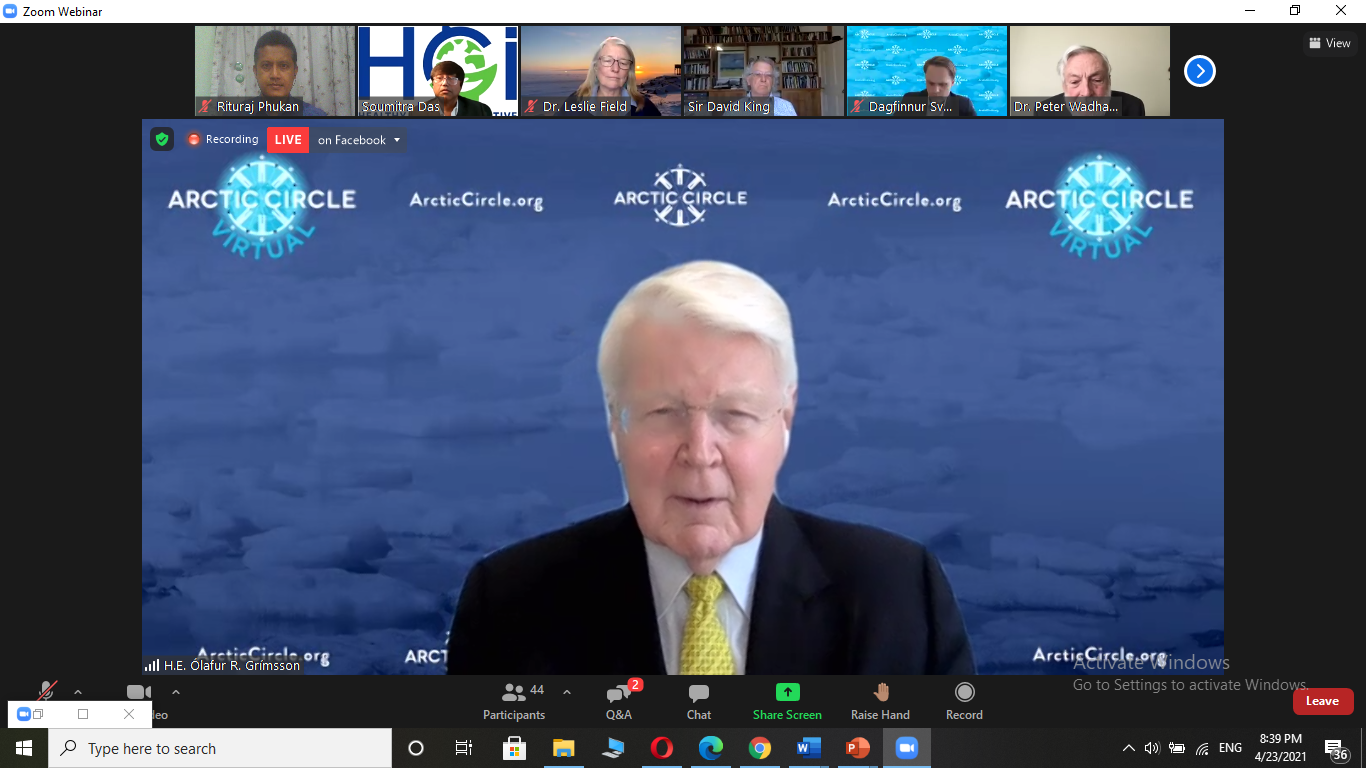
Task: Click the restore button in the small window
Action: pos(38,714)
